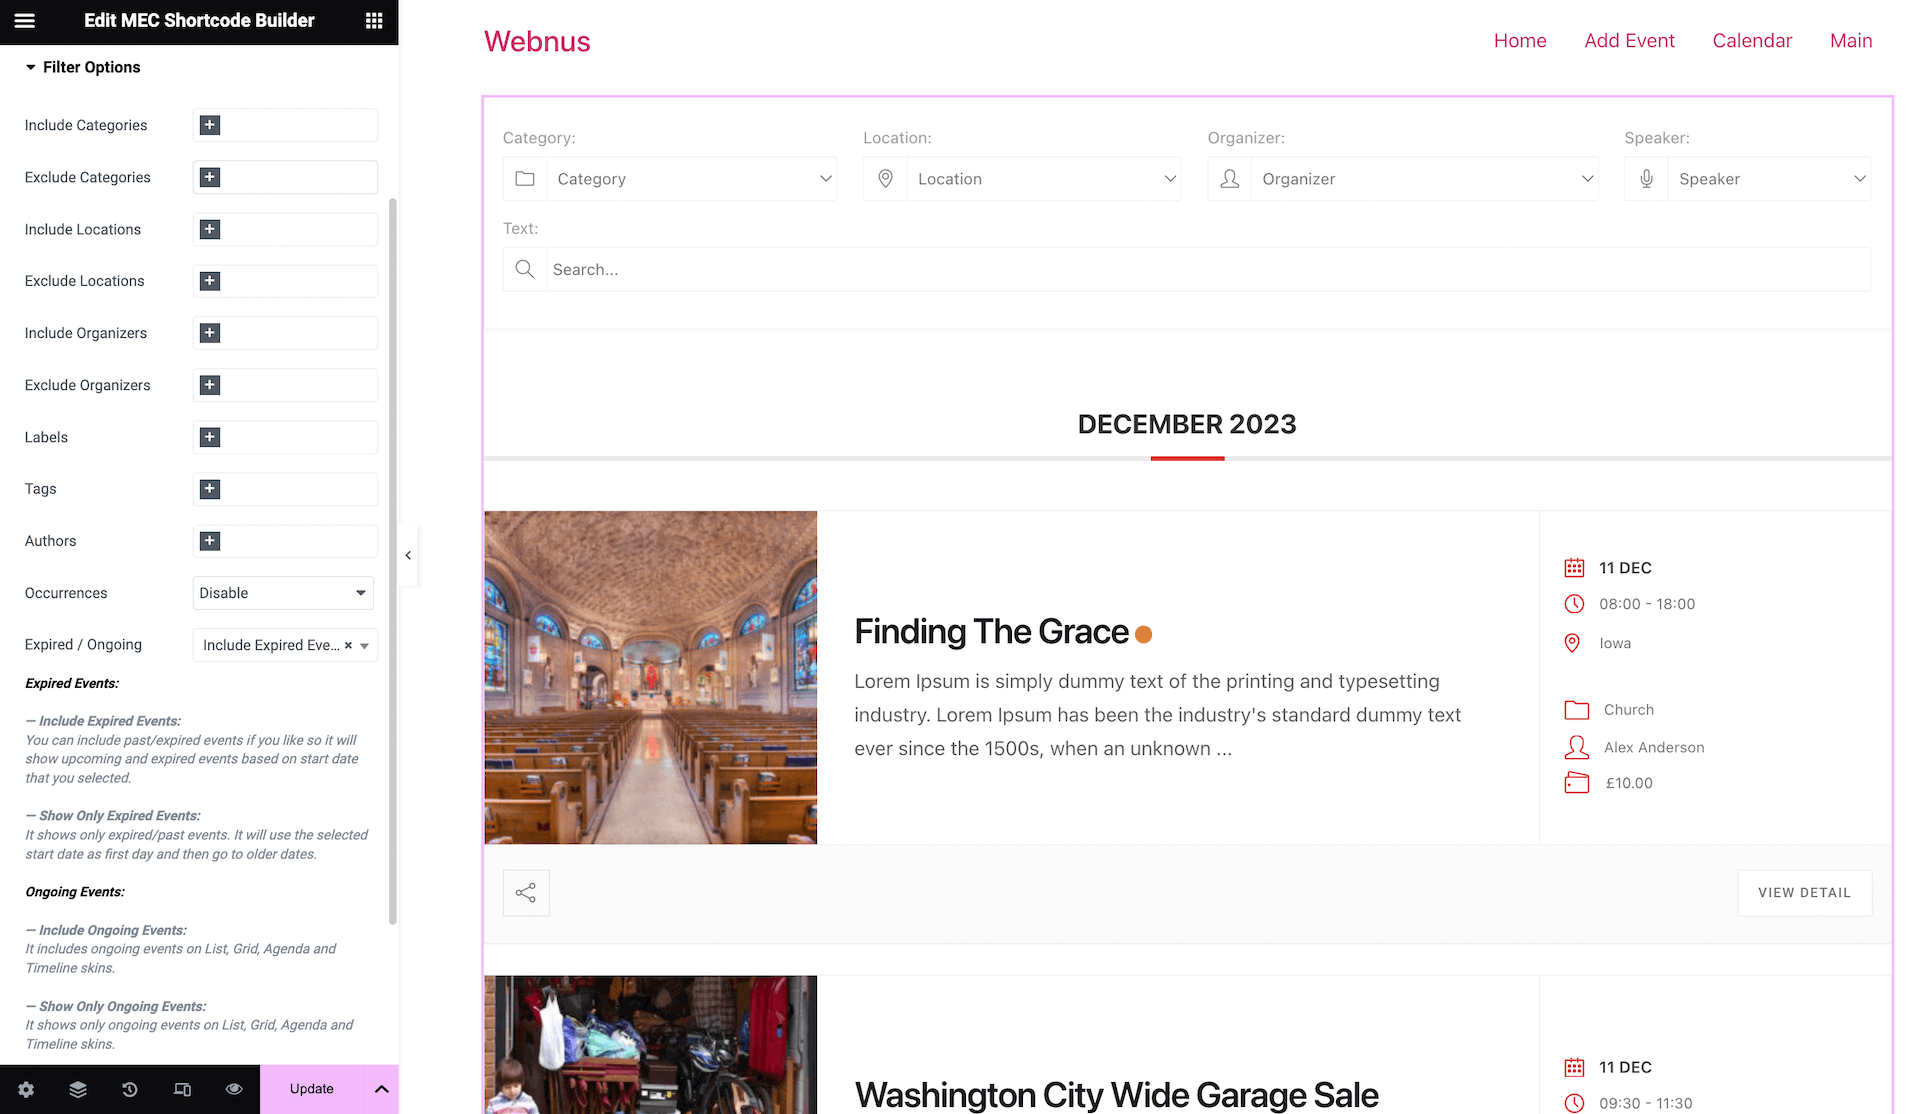Screen dimensions: 1920x1114
Task: Click the organizer person icon in filter bar
Action: coord(1229,178)
